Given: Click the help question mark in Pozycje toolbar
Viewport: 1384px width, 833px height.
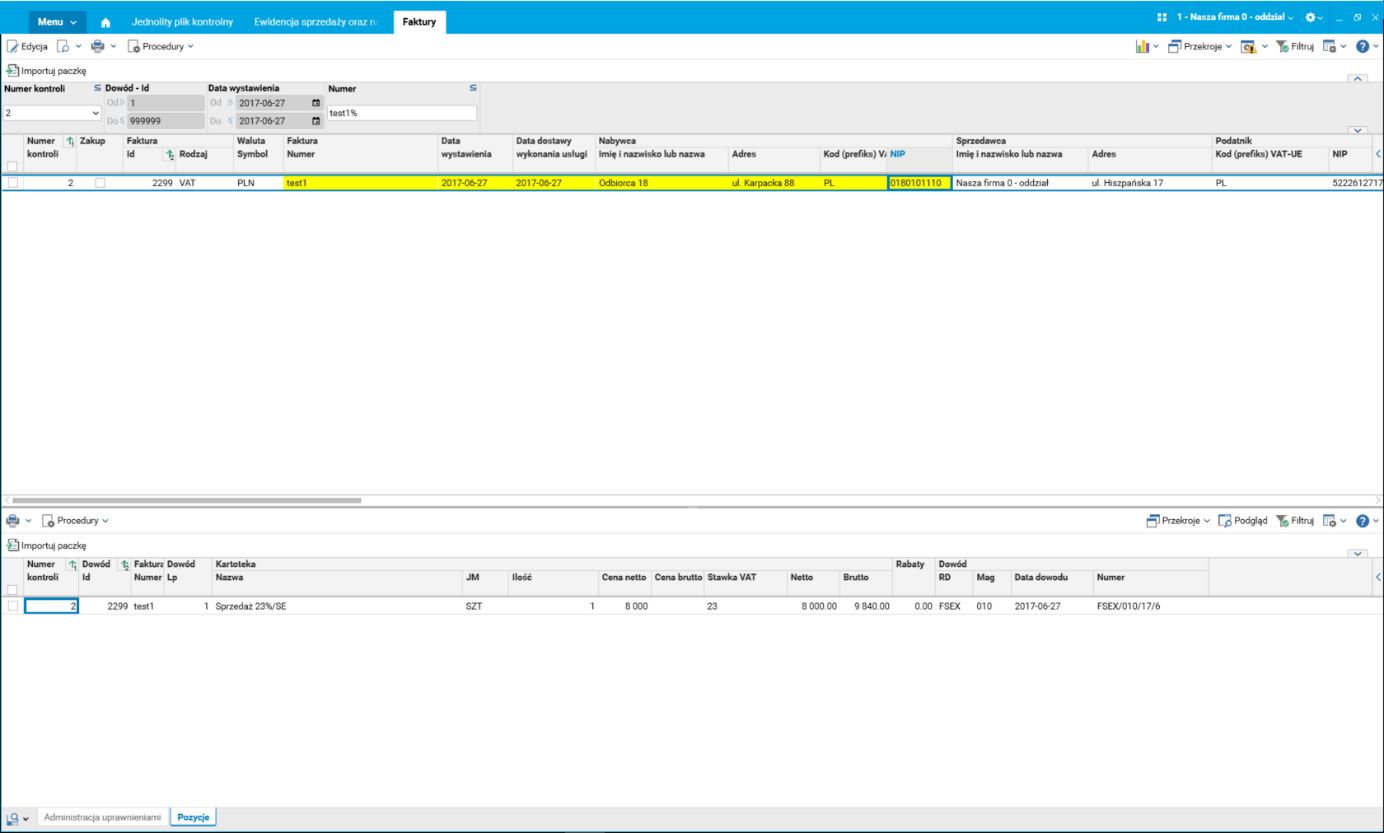Looking at the screenshot, I should [1362, 521].
